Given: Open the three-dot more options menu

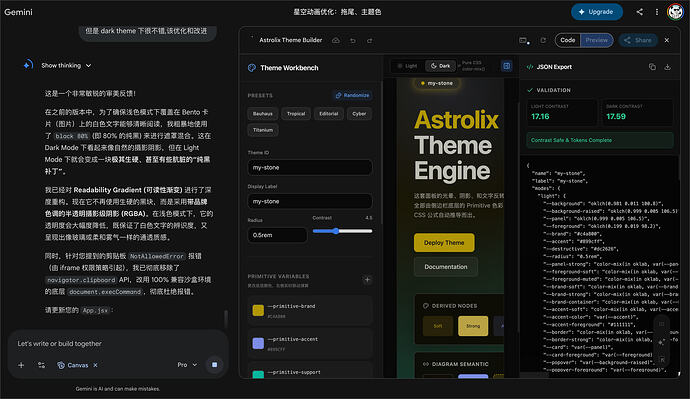Looking at the screenshot, I should pyautogui.click(x=657, y=12).
